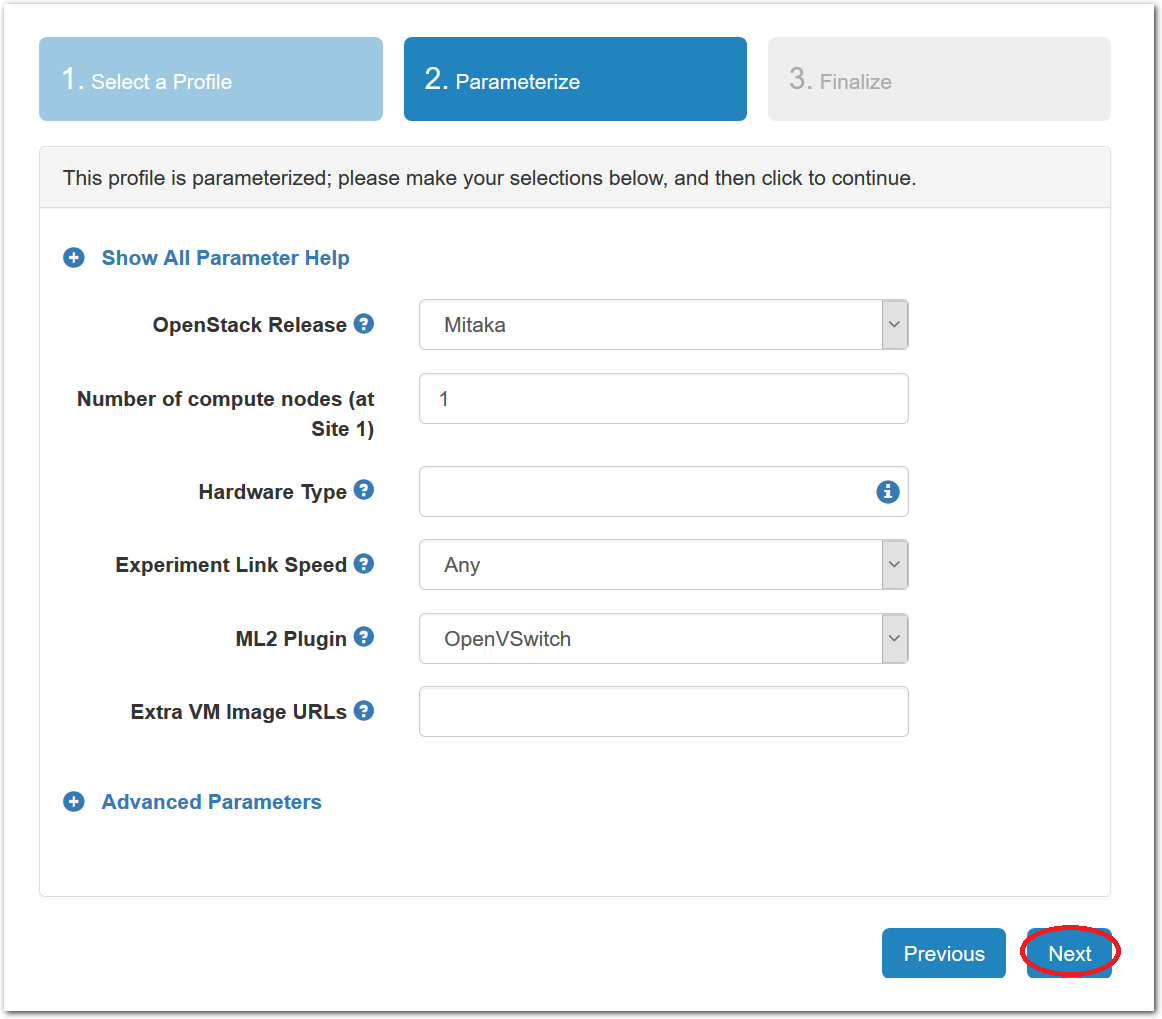
Task: Open the ML2 Plugin dropdown showing OpenVSwitch
Action: pyautogui.click(x=663, y=639)
